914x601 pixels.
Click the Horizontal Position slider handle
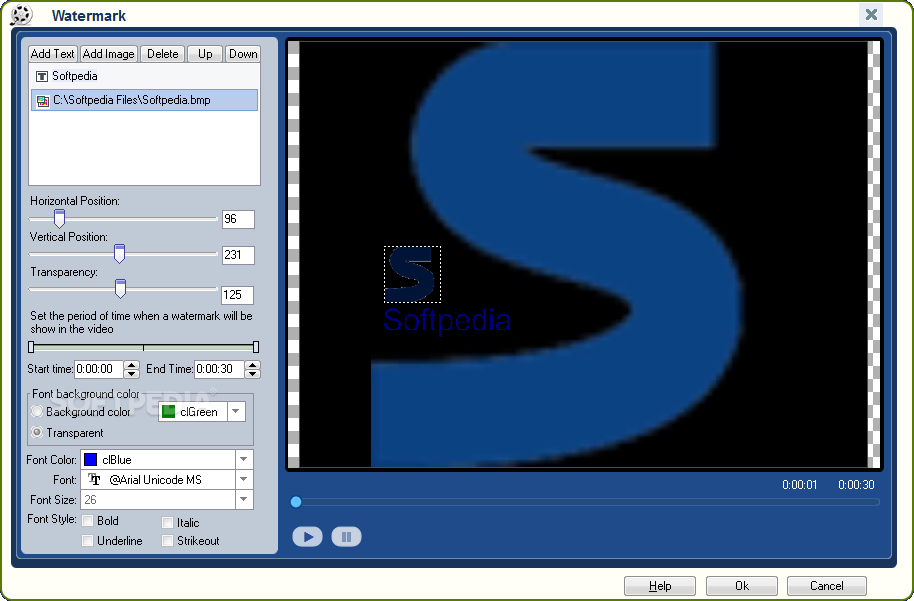[x=59, y=219]
